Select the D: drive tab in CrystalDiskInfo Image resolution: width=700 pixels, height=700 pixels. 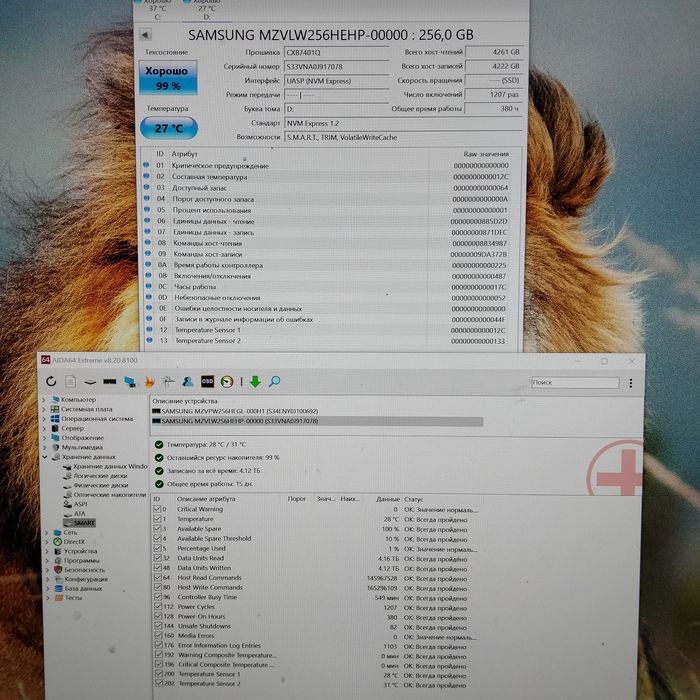[x=207, y=9]
